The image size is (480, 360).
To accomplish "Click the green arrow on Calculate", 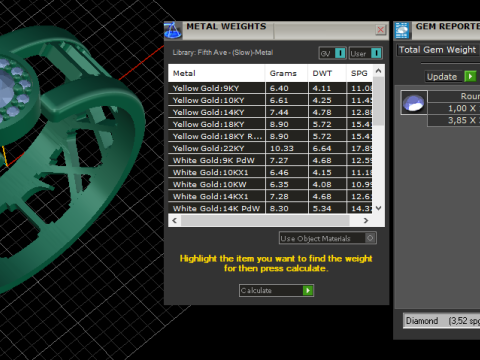I will click(x=308, y=290).
